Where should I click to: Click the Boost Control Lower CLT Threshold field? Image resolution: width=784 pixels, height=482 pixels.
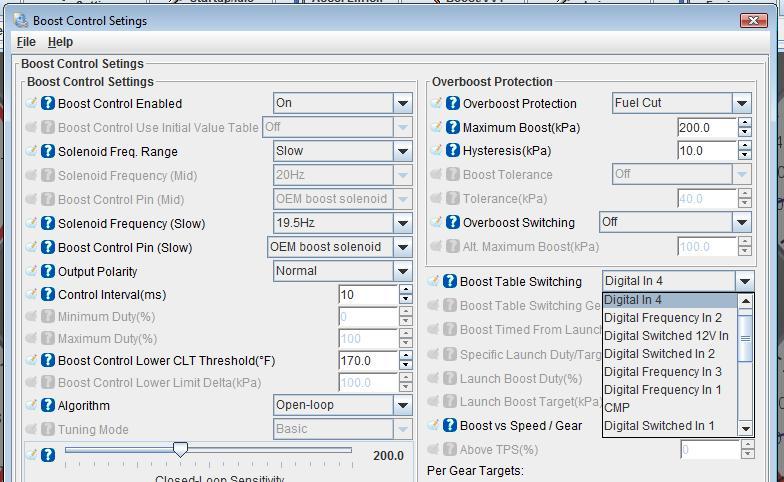[x=368, y=360]
